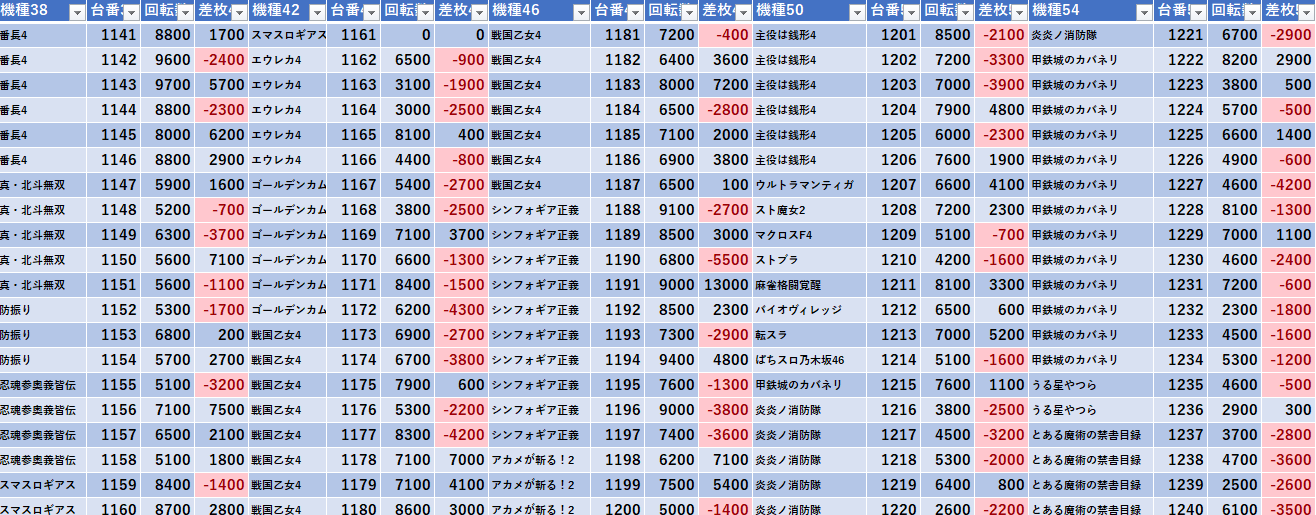
Task: Select the 転スラ cell
Action: tap(810, 335)
